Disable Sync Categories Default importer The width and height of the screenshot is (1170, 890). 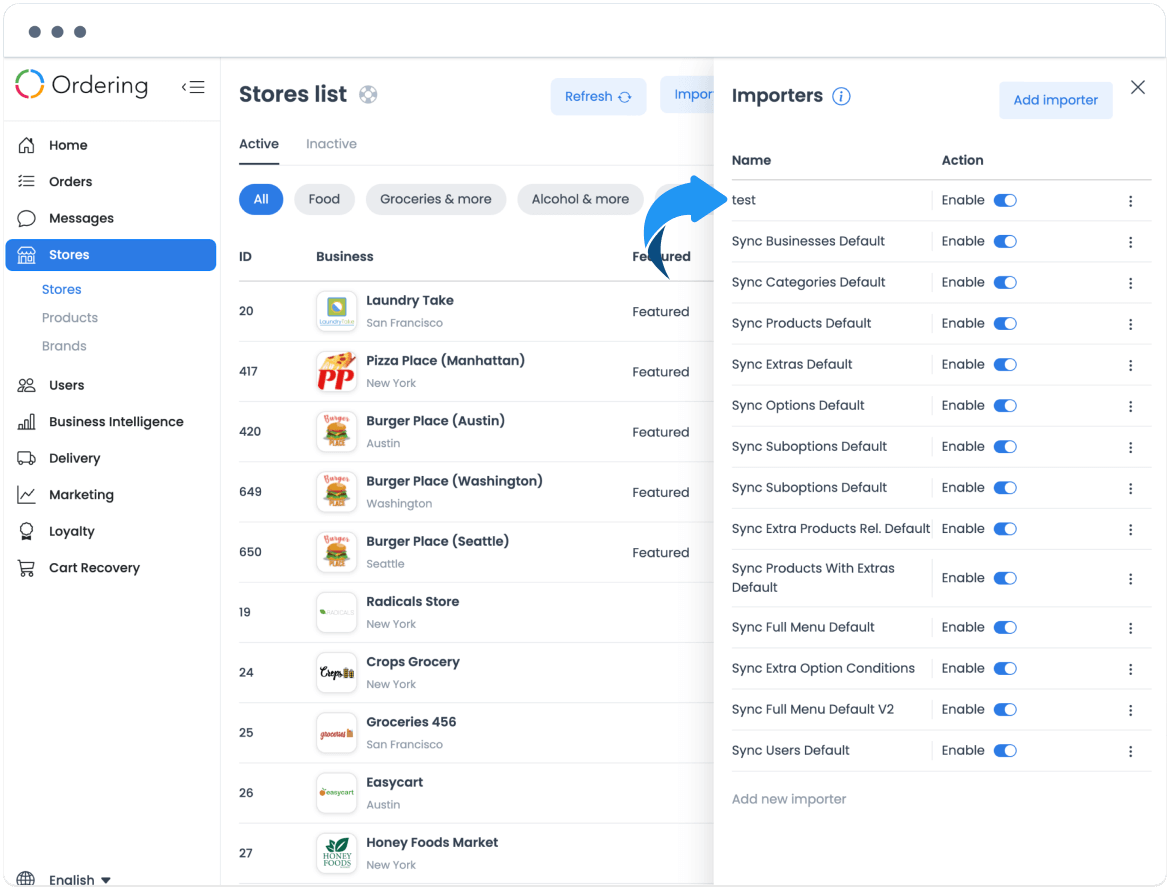click(x=1005, y=282)
